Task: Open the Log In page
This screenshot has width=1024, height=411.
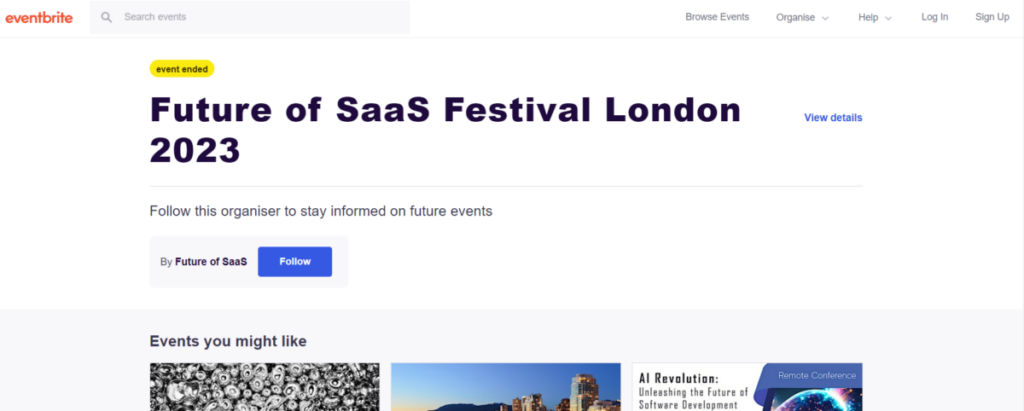Action: (x=935, y=17)
